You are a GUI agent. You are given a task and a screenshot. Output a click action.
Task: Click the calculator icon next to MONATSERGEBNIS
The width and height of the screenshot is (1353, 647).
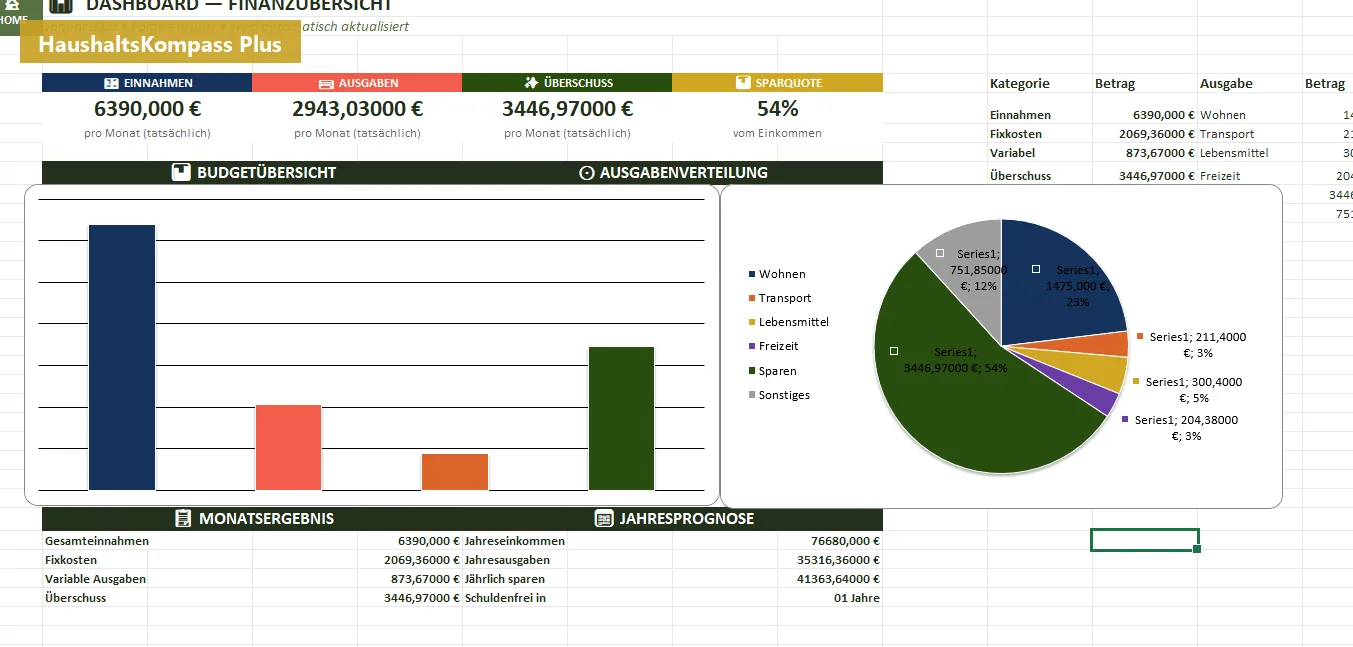coord(183,518)
